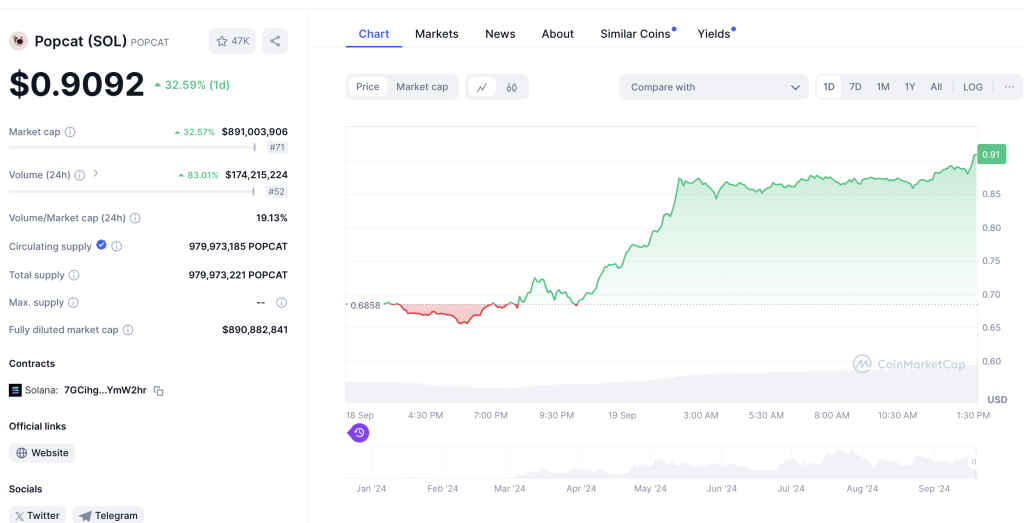
Task: Show Market cap info tooltip icon
Action: tap(70, 132)
